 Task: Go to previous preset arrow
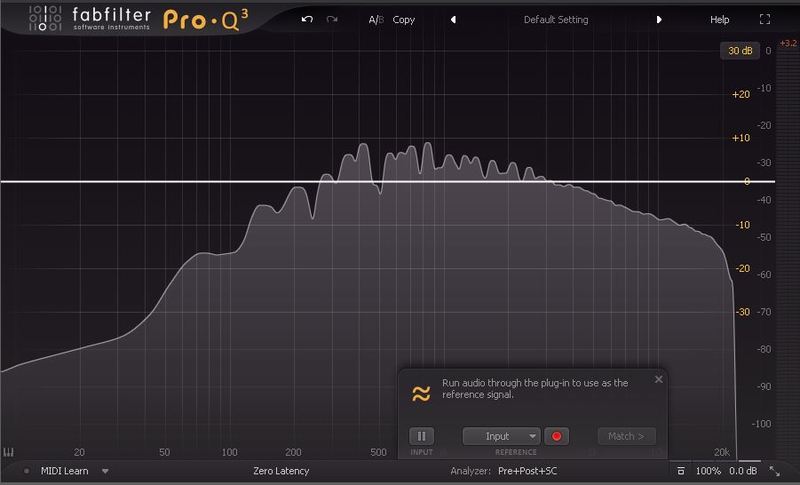click(453, 20)
